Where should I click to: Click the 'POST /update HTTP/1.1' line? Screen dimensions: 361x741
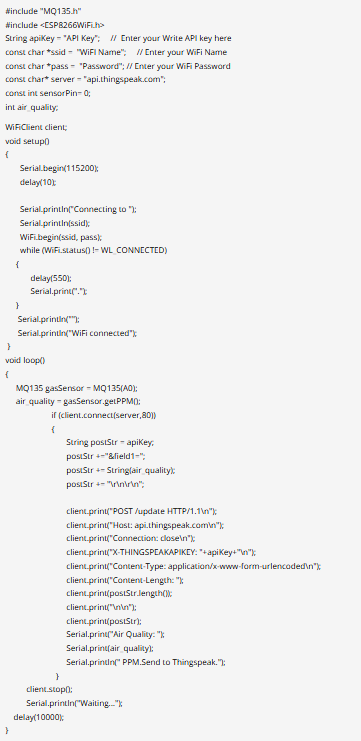[142, 511]
